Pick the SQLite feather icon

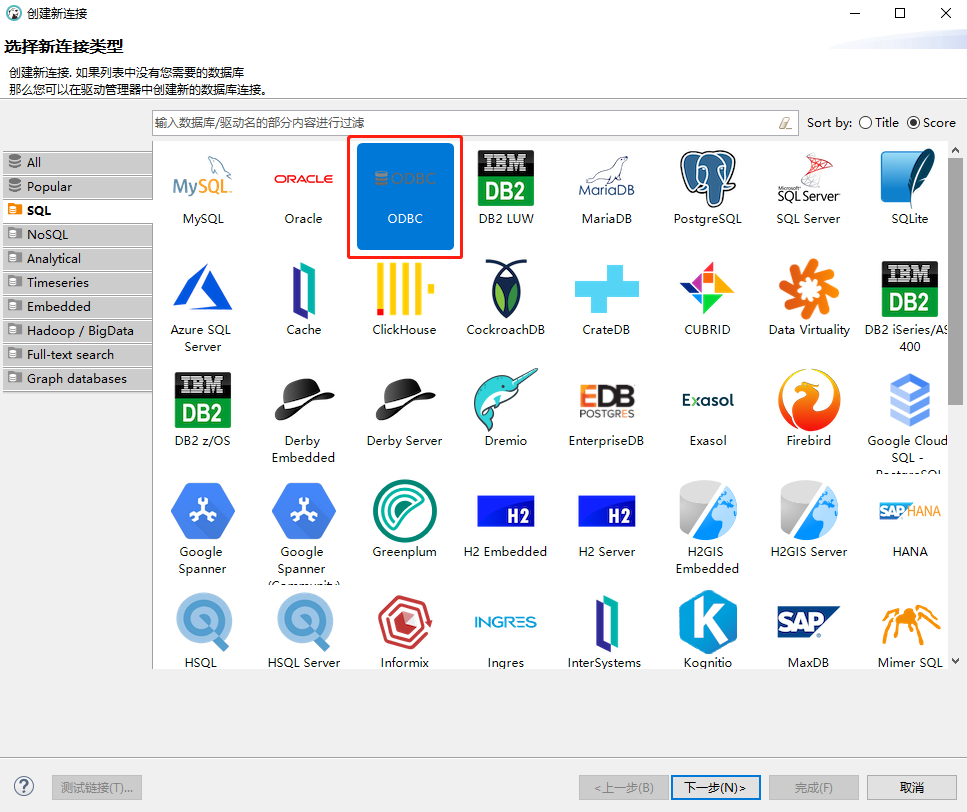click(909, 179)
